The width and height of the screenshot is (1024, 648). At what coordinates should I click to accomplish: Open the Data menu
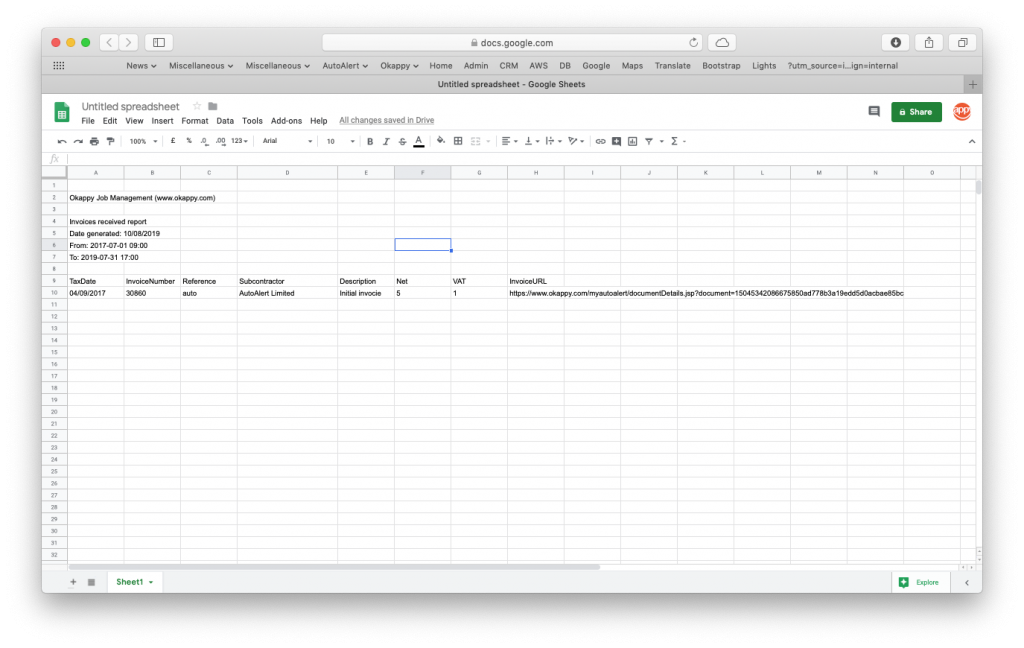point(225,121)
